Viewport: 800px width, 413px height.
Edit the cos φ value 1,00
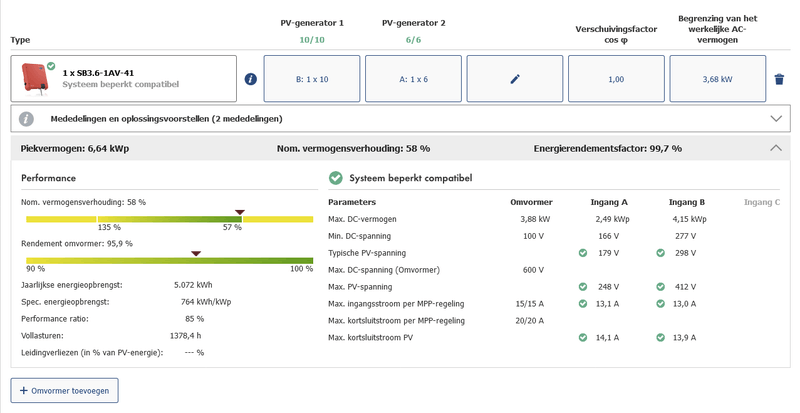coord(616,79)
